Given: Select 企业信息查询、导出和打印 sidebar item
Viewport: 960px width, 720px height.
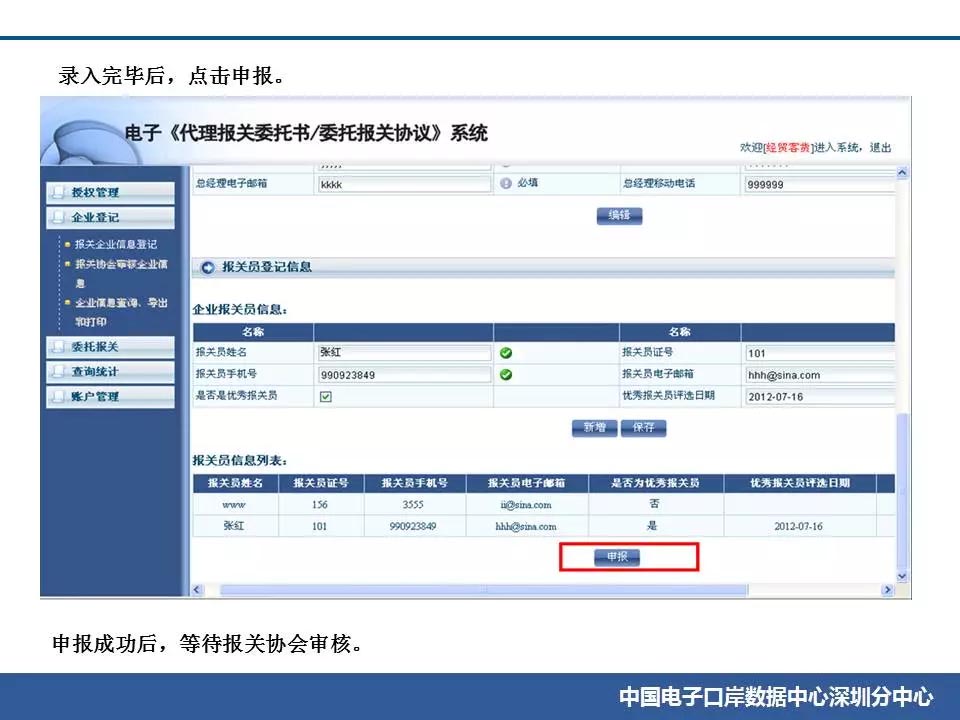Looking at the screenshot, I should [121, 312].
